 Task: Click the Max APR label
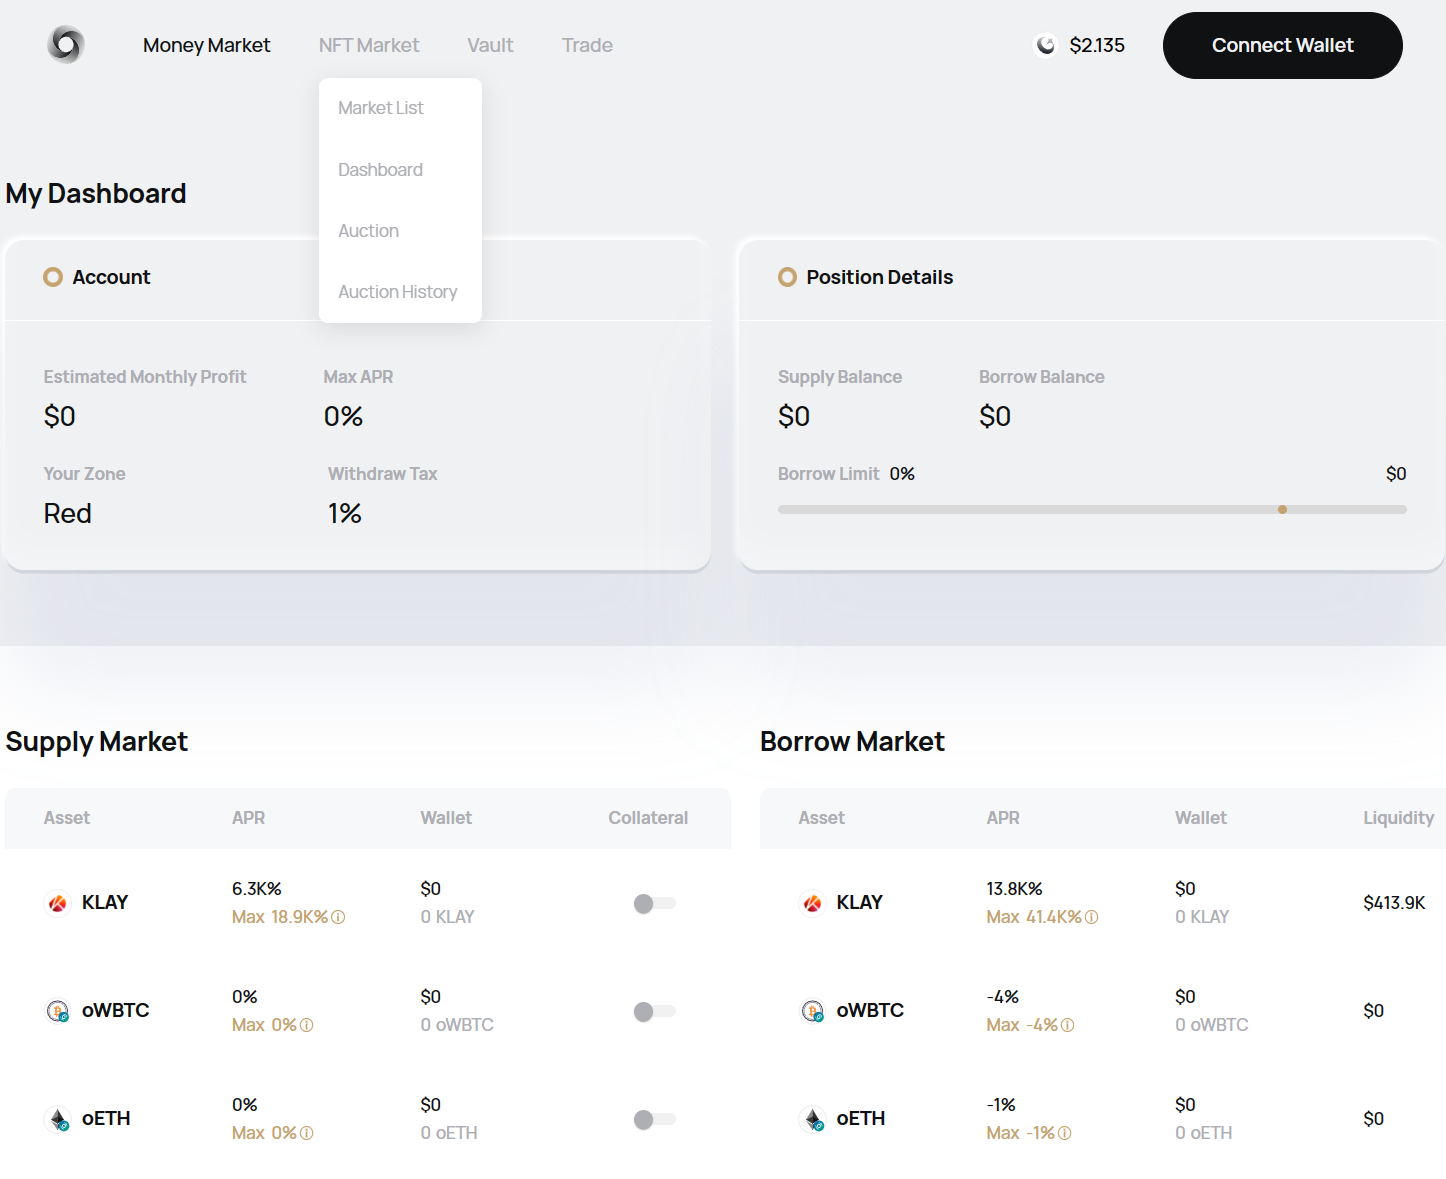[358, 377]
